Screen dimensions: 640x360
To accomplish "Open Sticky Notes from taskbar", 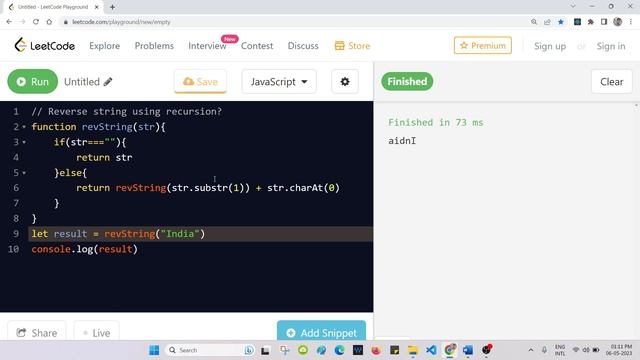I will click(394, 350).
